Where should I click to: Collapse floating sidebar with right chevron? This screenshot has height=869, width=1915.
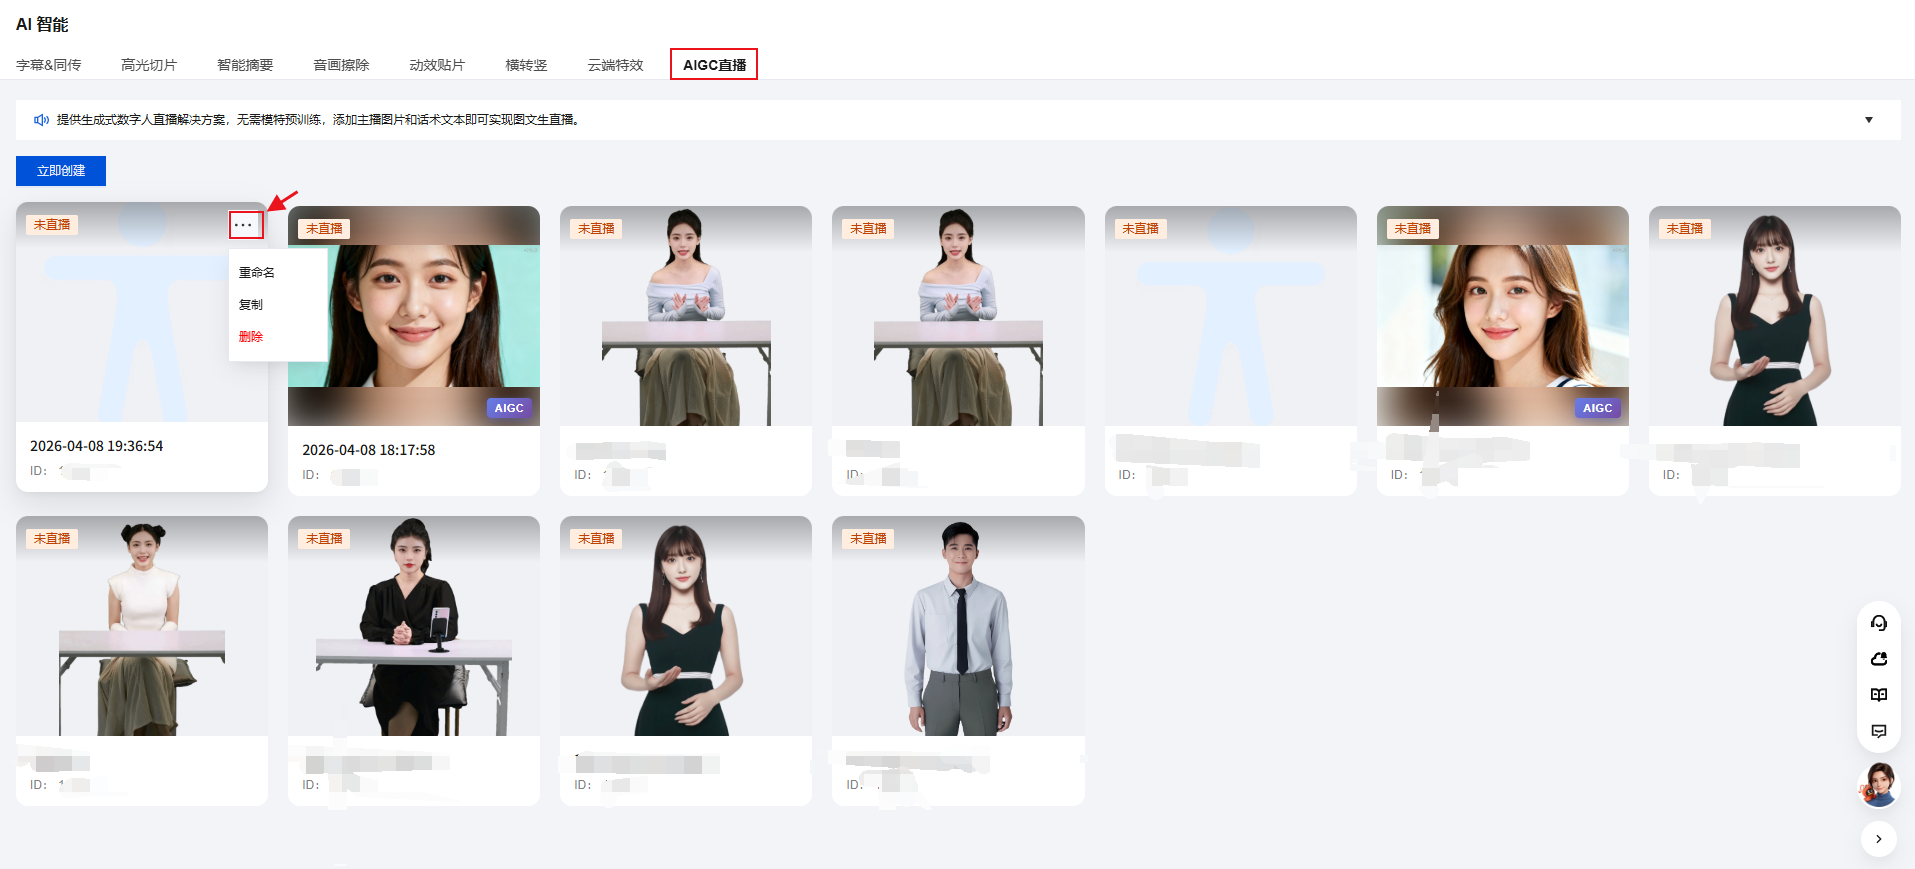[x=1878, y=839]
